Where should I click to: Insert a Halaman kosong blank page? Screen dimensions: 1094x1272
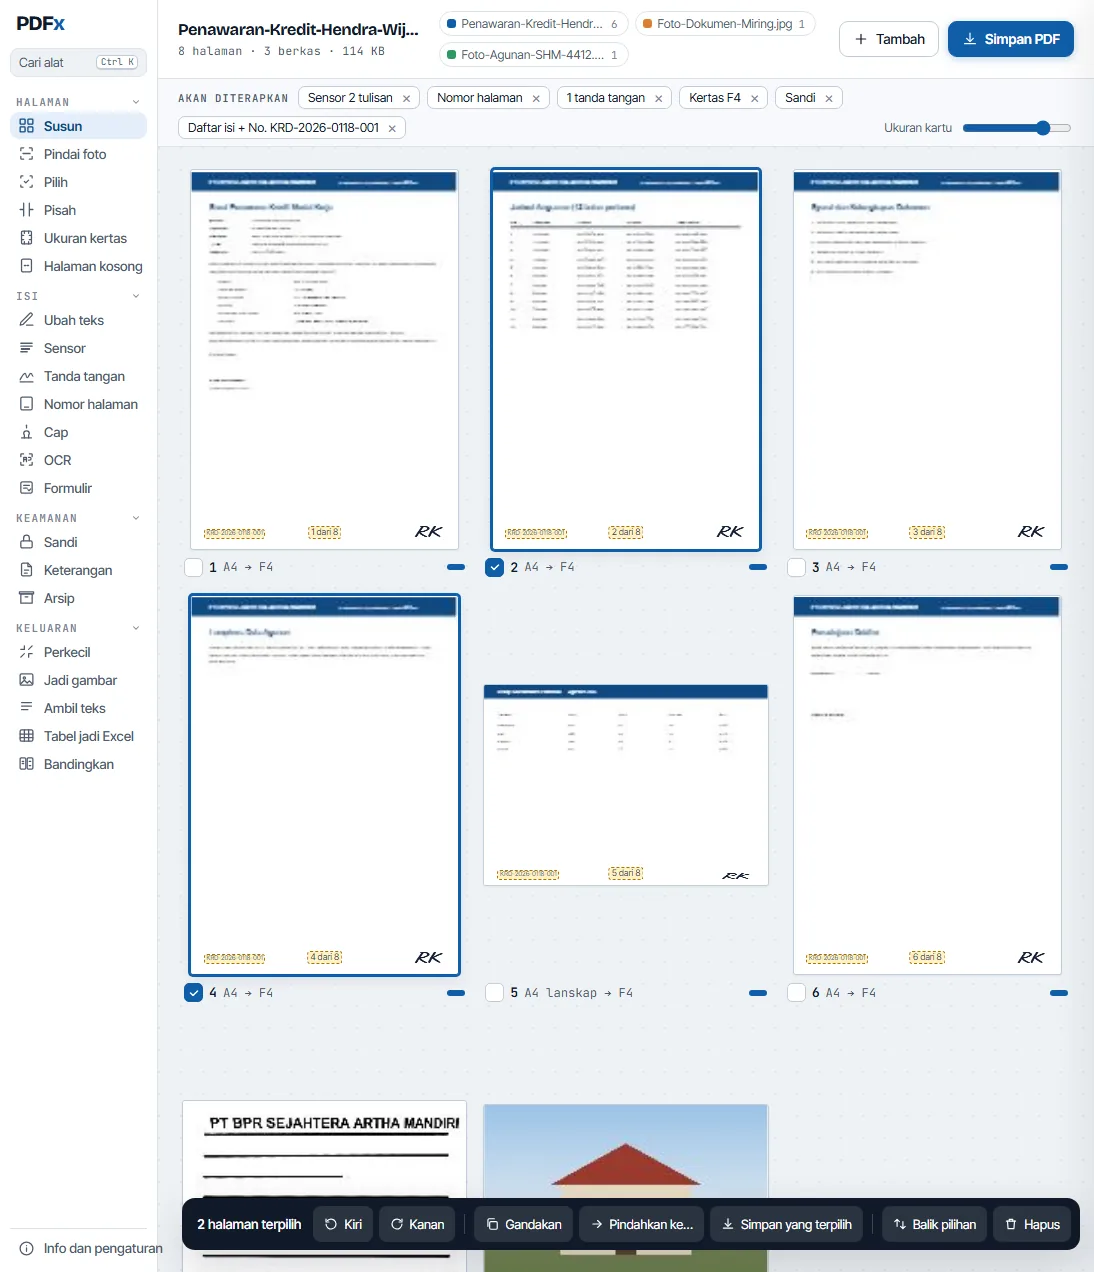(78, 266)
